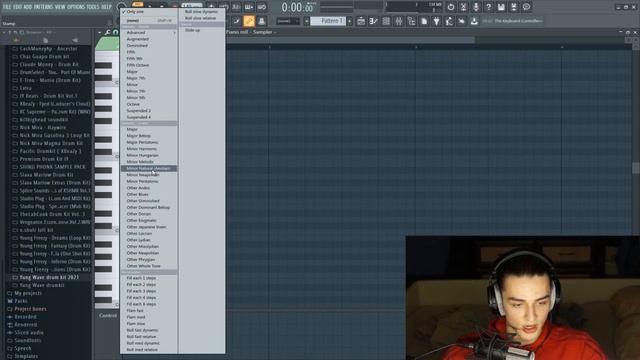Select (none) in the stamp menu
The image size is (640, 360).
(x=149, y=20)
